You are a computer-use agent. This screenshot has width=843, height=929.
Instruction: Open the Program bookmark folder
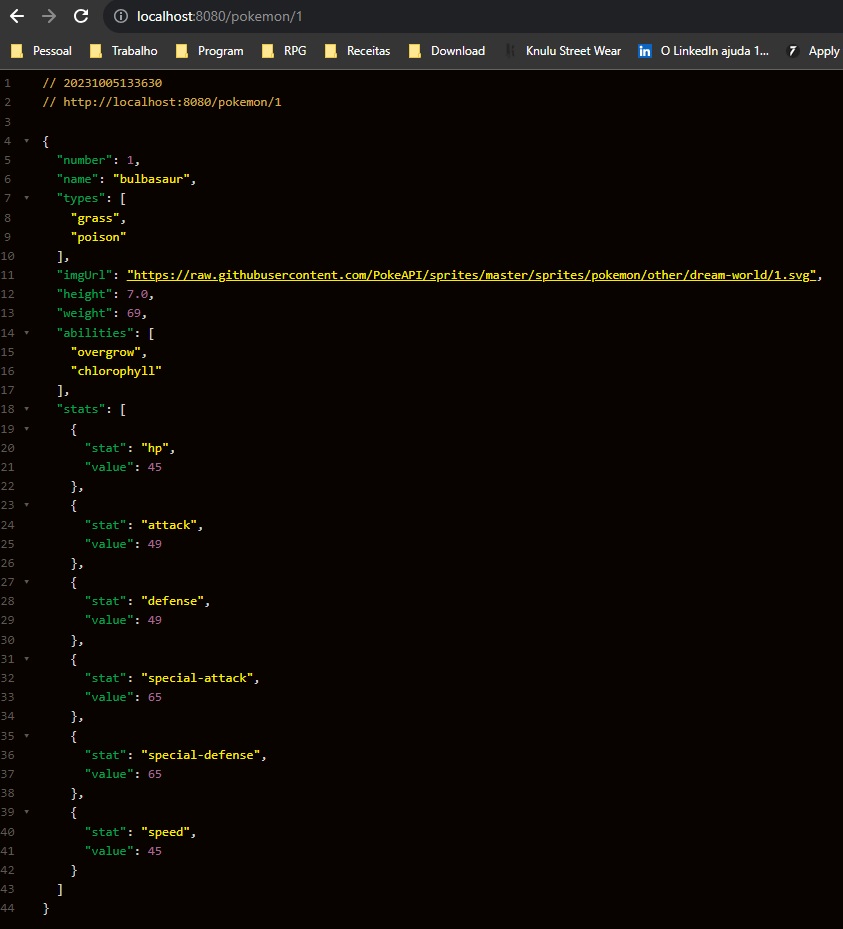click(210, 51)
